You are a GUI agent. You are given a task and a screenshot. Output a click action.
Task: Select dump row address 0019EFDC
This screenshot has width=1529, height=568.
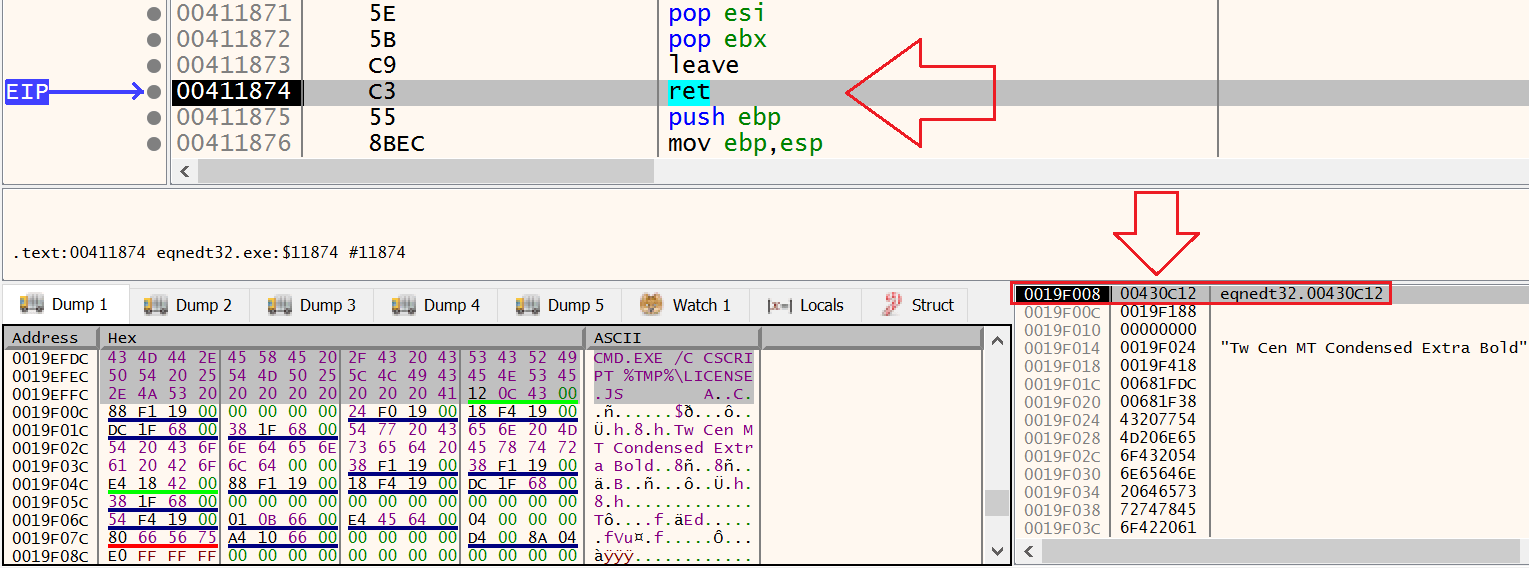tap(50, 358)
